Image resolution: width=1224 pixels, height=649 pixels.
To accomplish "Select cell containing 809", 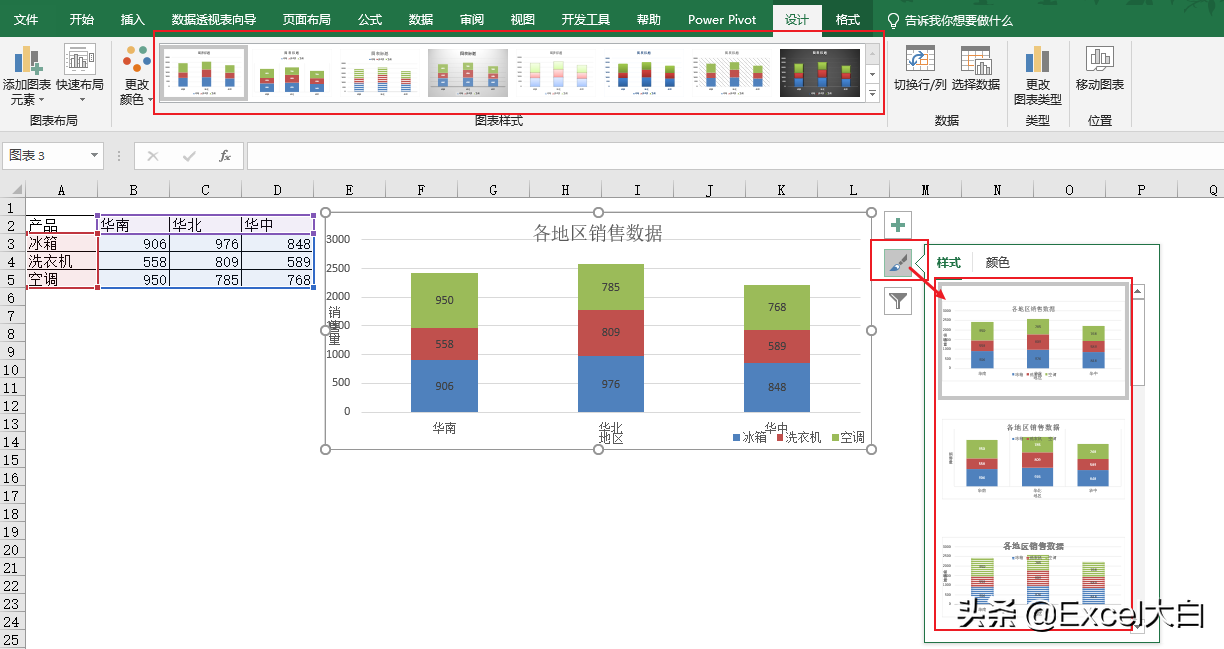I will tap(205, 262).
